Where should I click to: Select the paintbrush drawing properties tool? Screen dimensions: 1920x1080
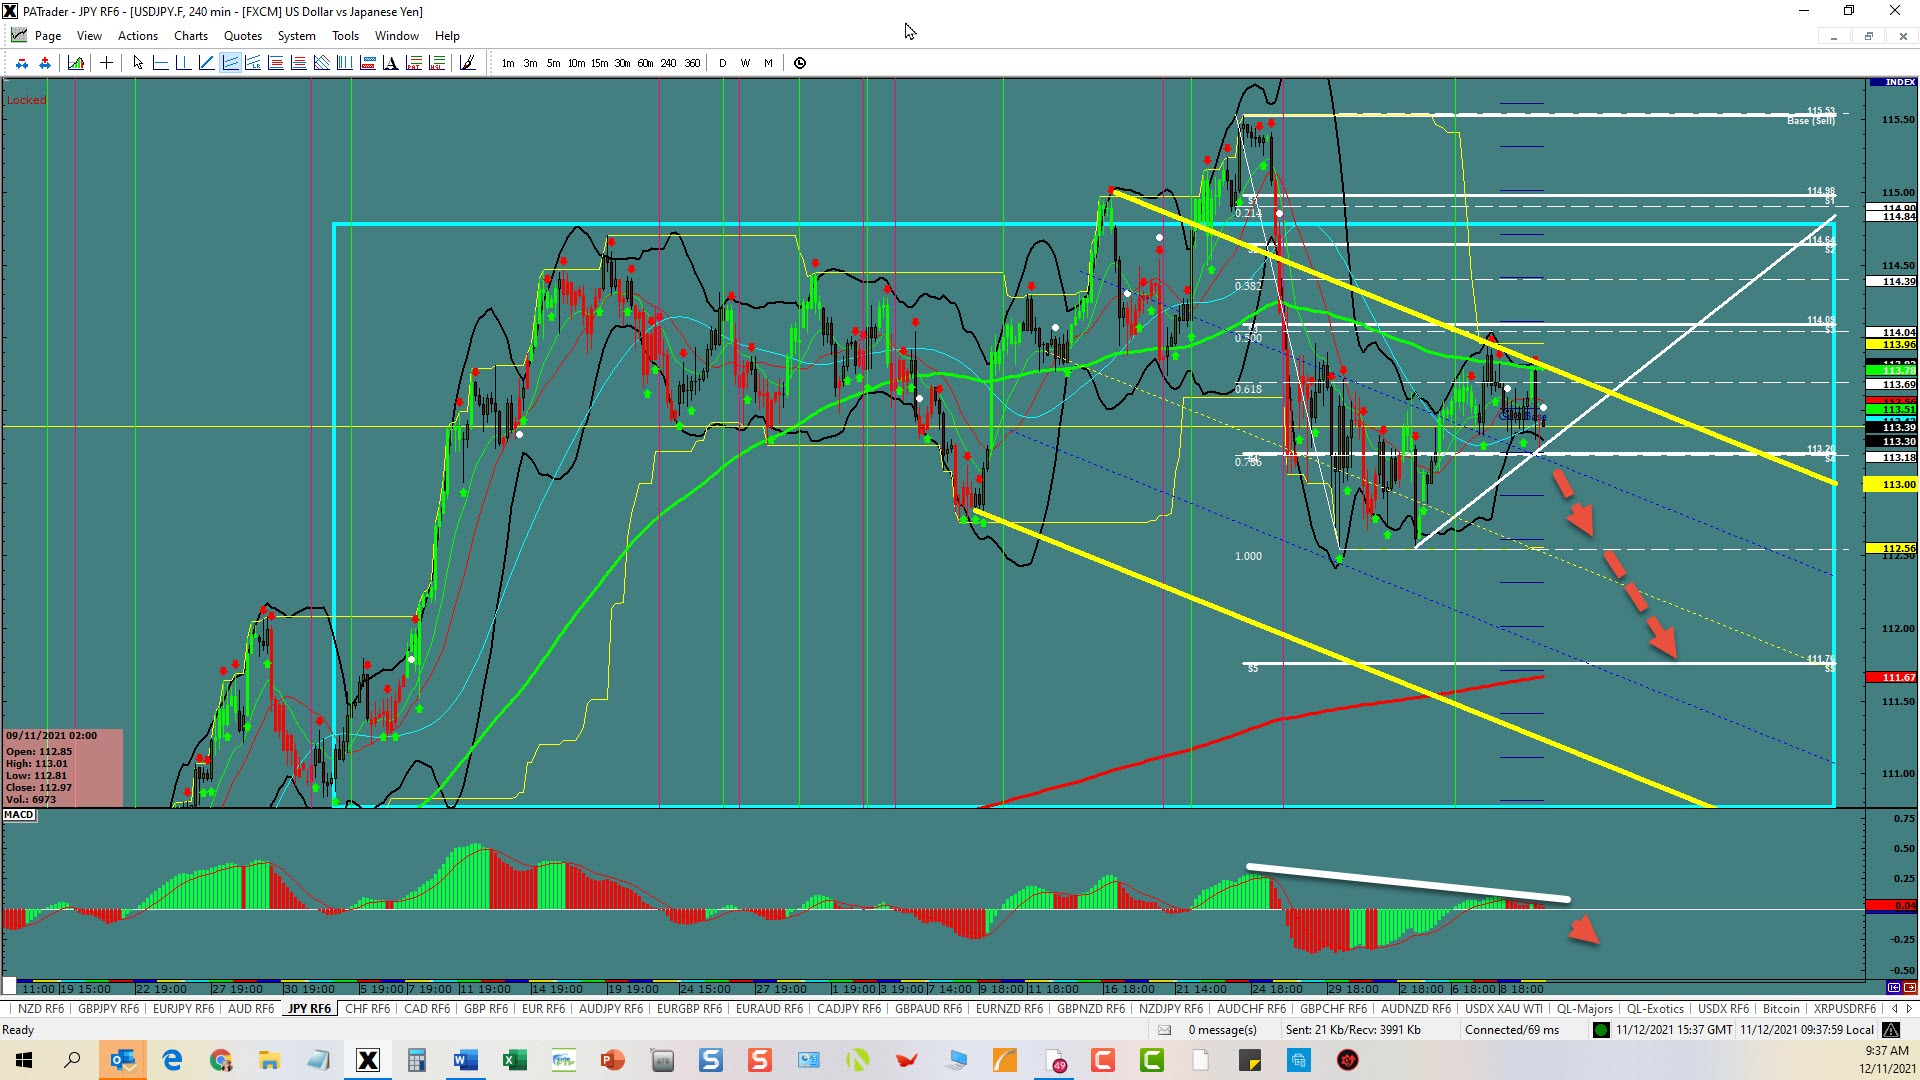pos(467,63)
